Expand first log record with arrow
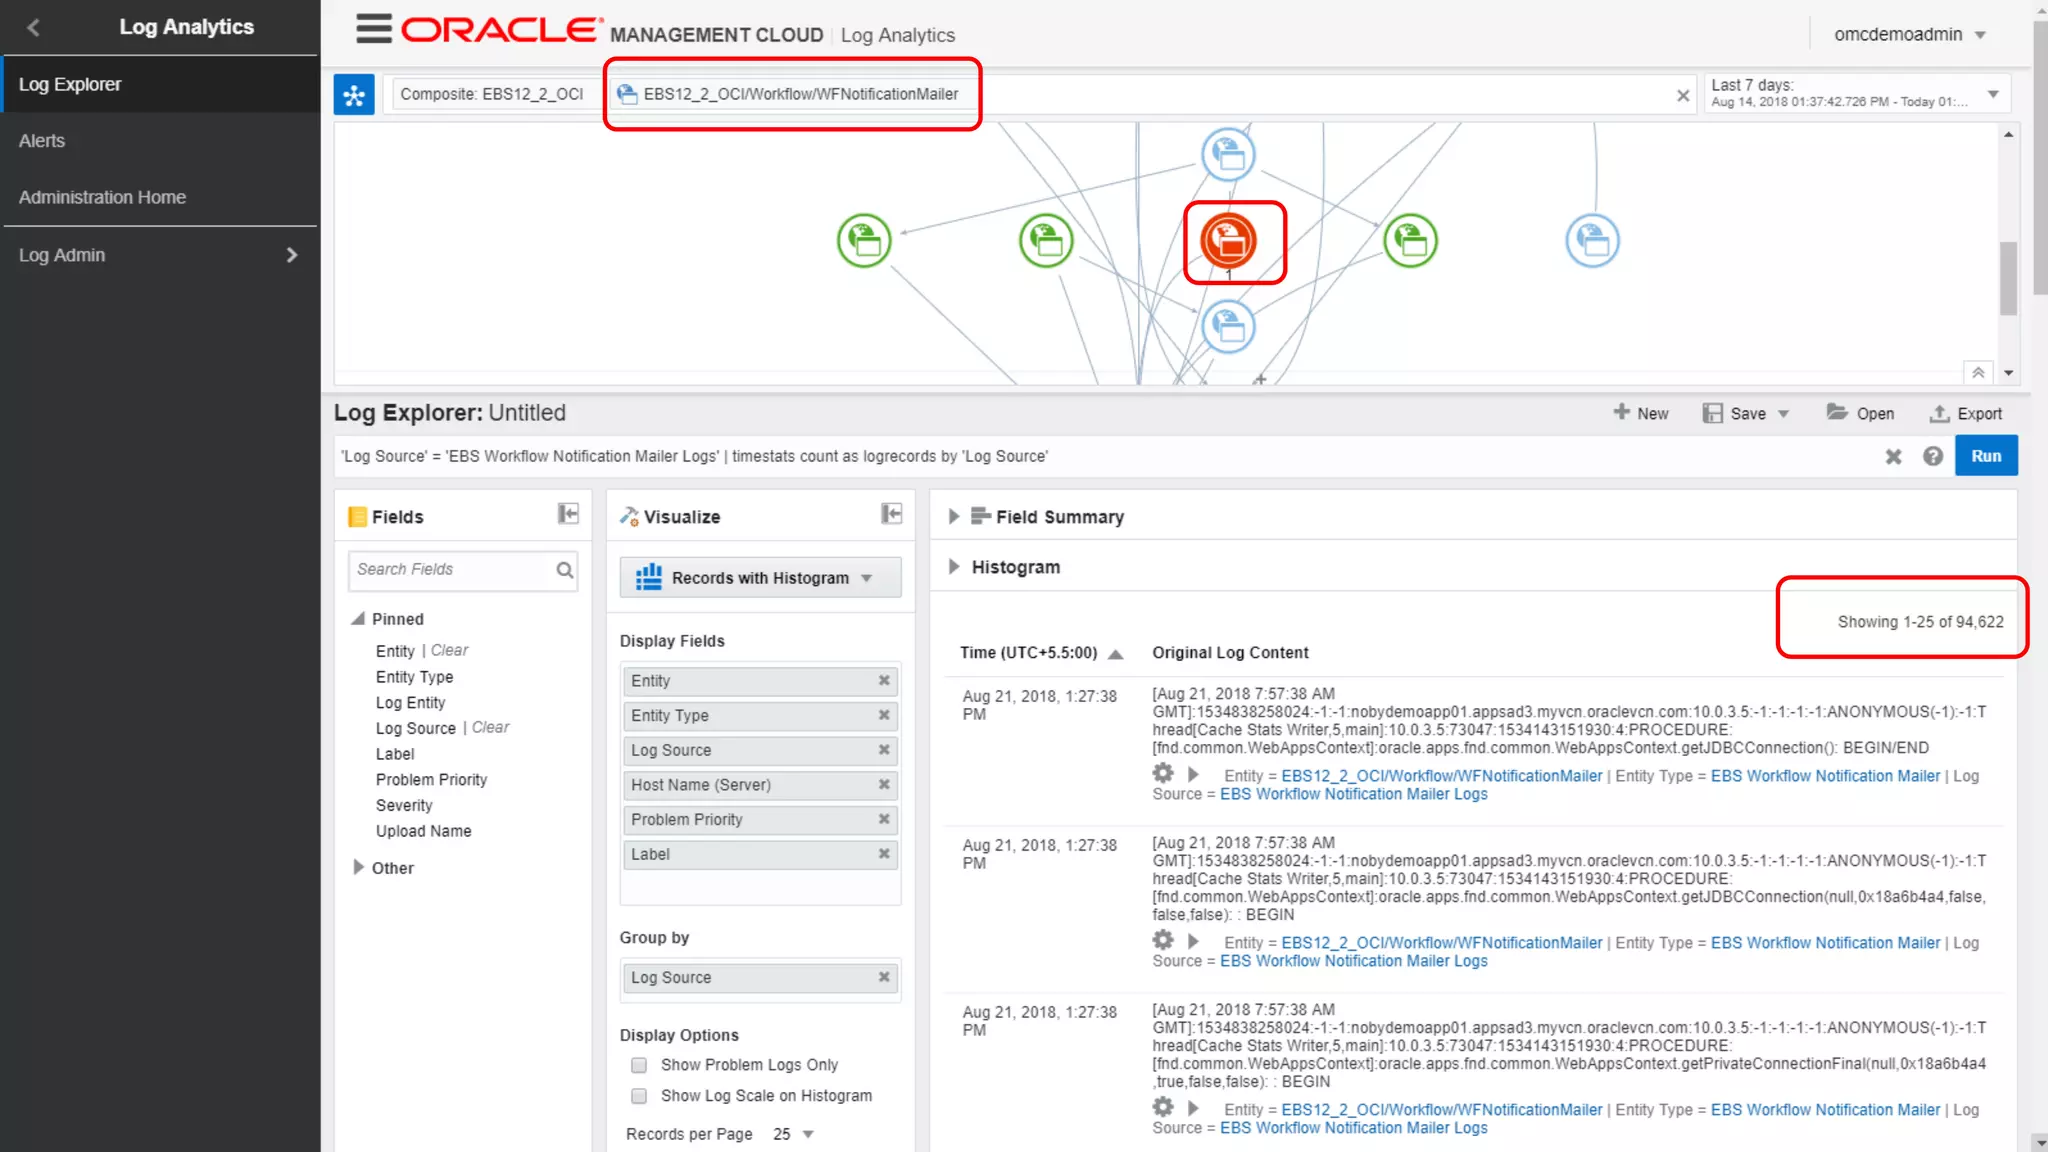 click(x=1193, y=774)
